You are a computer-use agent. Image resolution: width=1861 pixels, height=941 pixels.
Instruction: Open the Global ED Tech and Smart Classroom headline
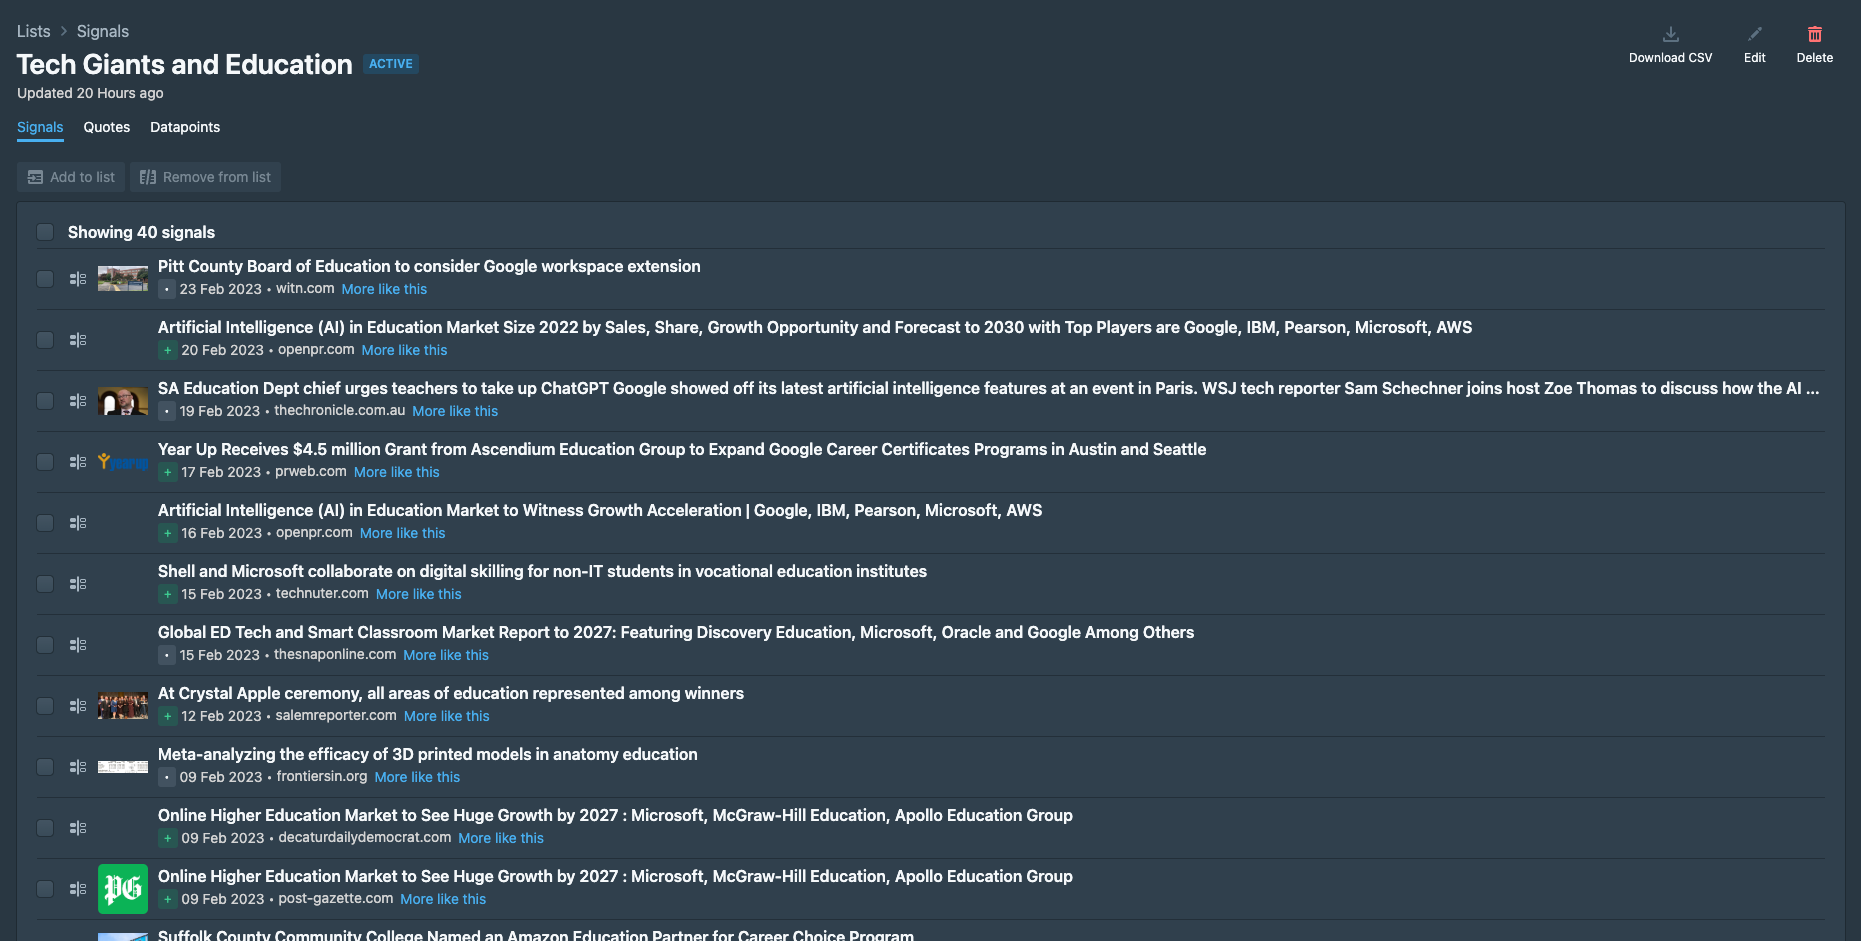click(676, 632)
